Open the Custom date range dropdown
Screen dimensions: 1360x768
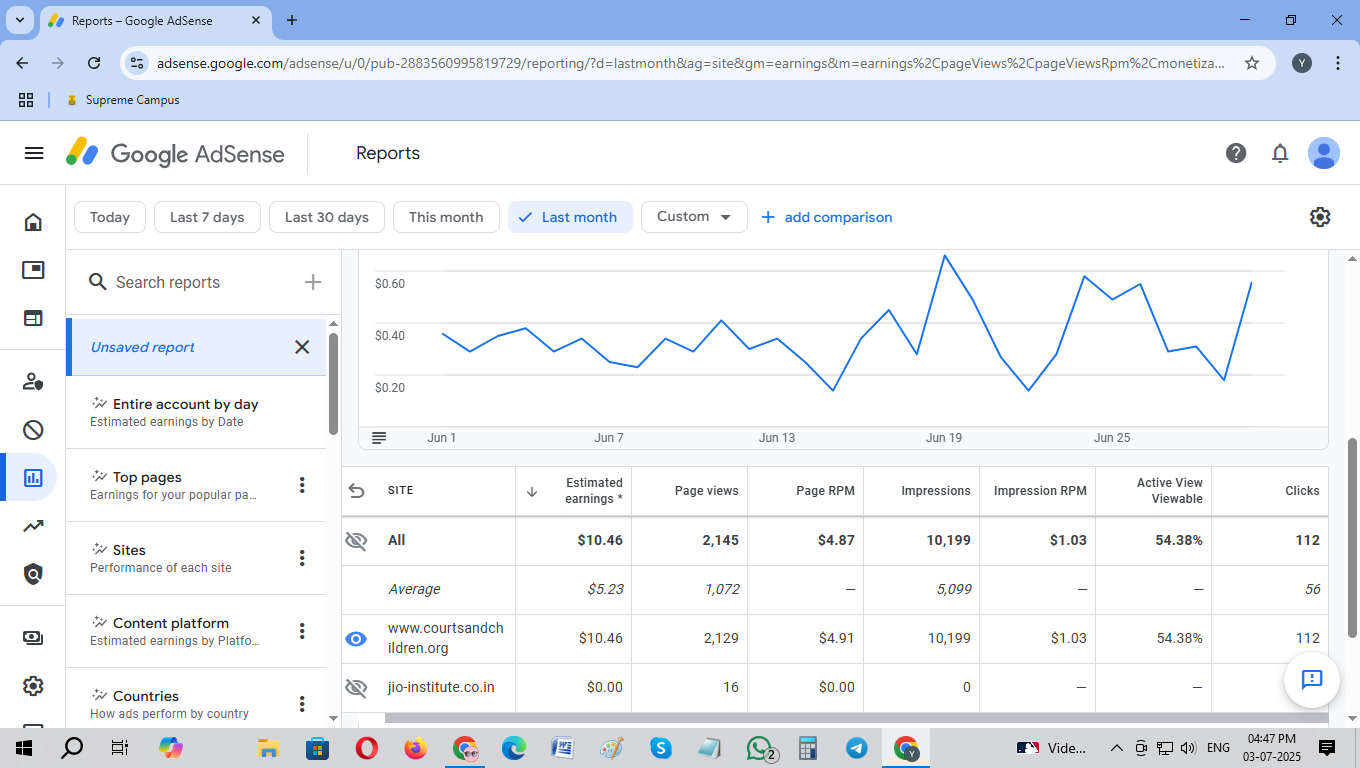pyautogui.click(x=694, y=217)
